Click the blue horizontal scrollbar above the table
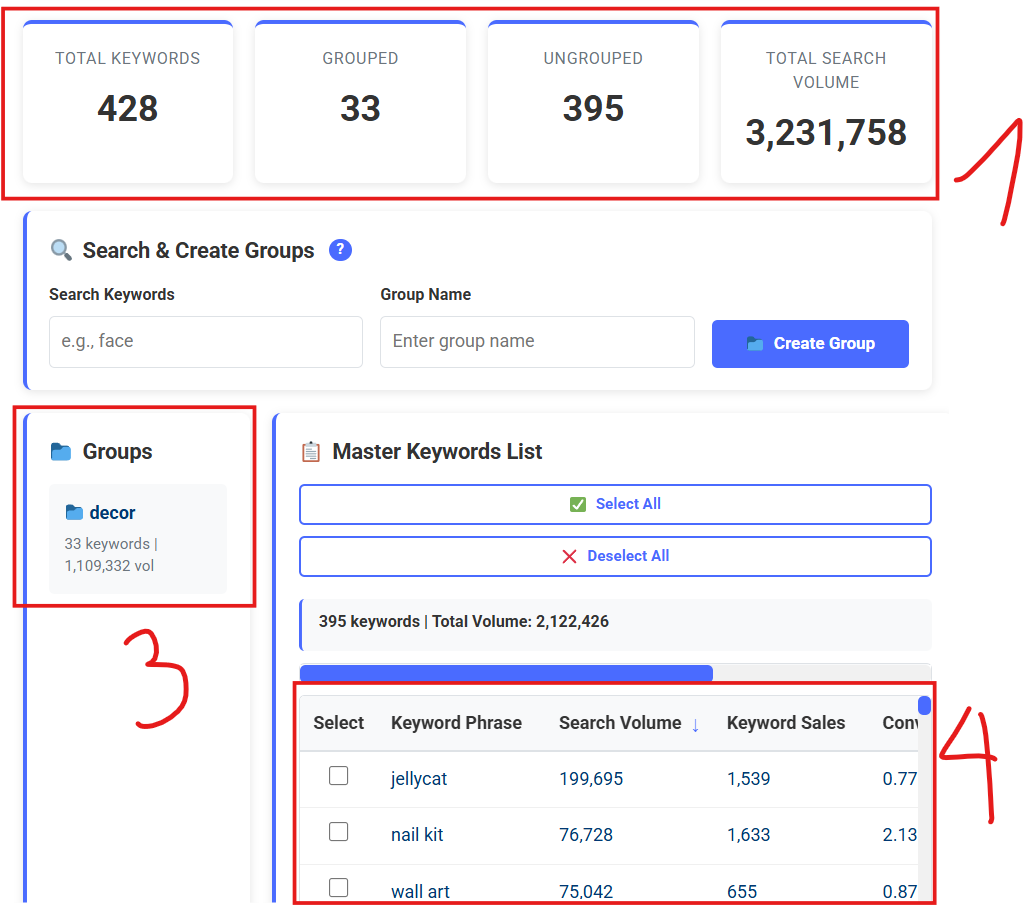Screen dimensions: 1024x906 (x=506, y=673)
